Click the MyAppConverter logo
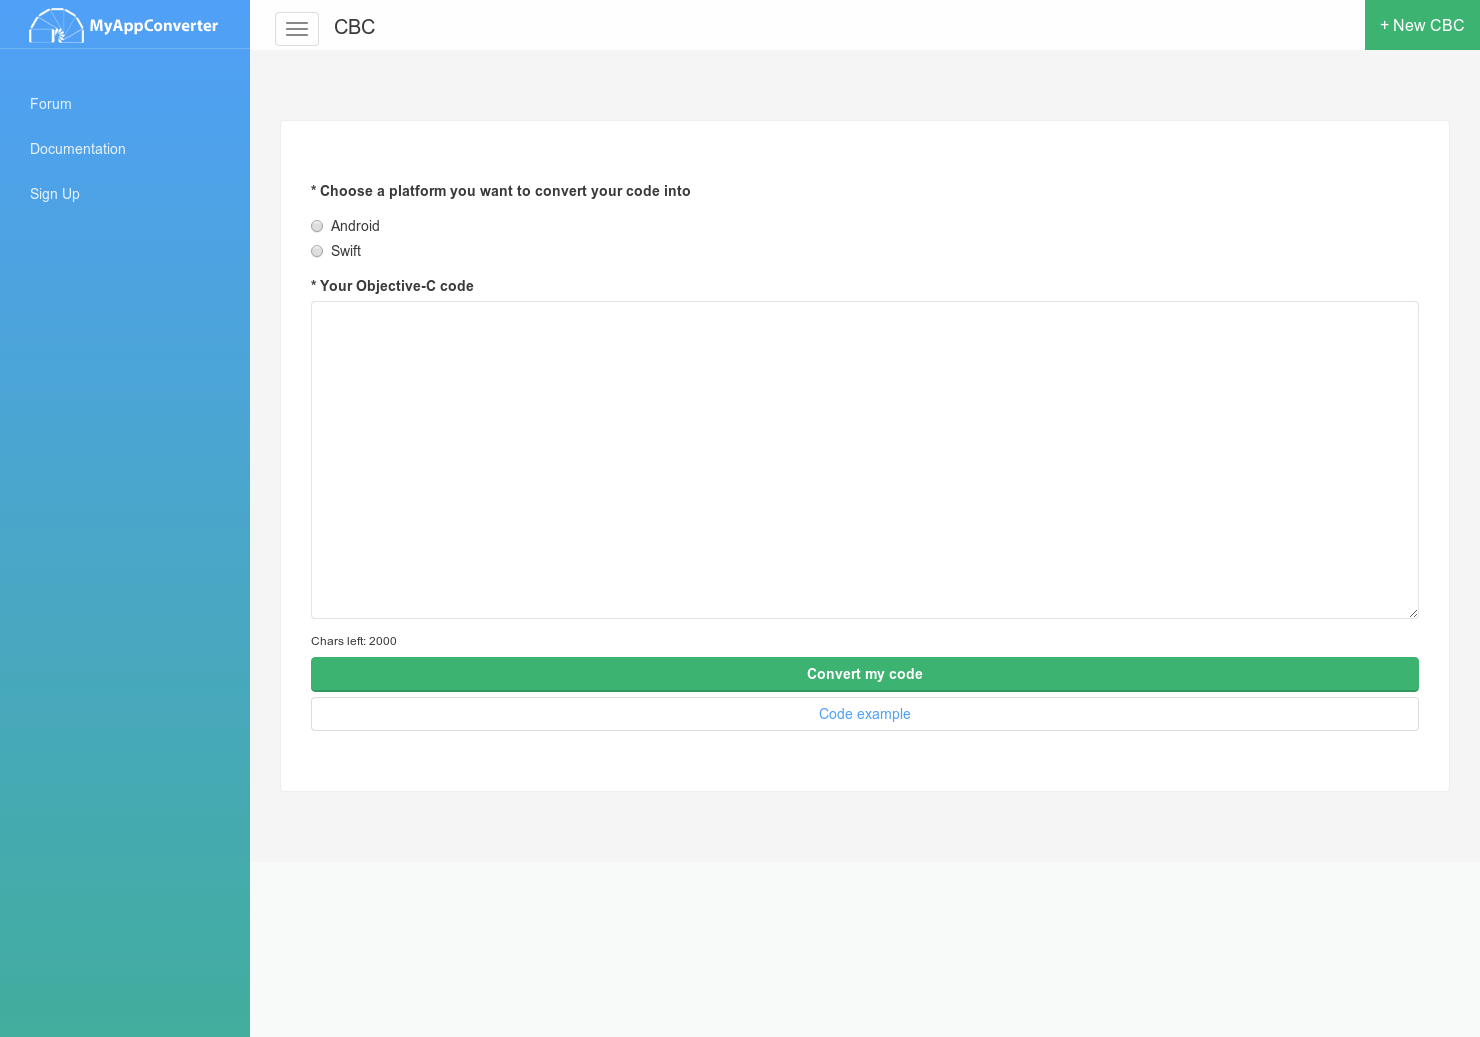This screenshot has width=1480, height=1037. pos(124,25)
